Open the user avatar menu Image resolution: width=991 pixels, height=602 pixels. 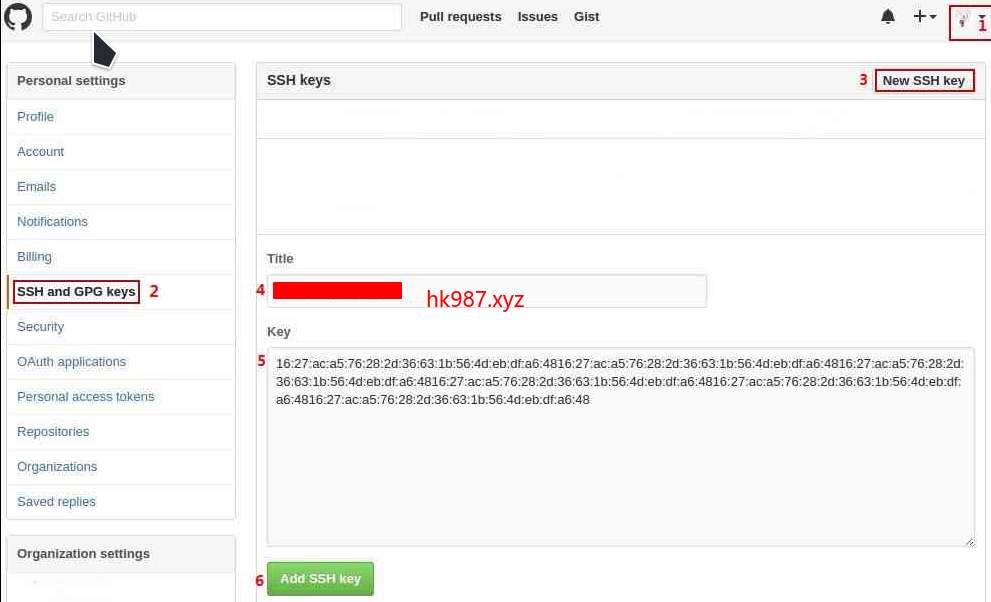point(970,20)
